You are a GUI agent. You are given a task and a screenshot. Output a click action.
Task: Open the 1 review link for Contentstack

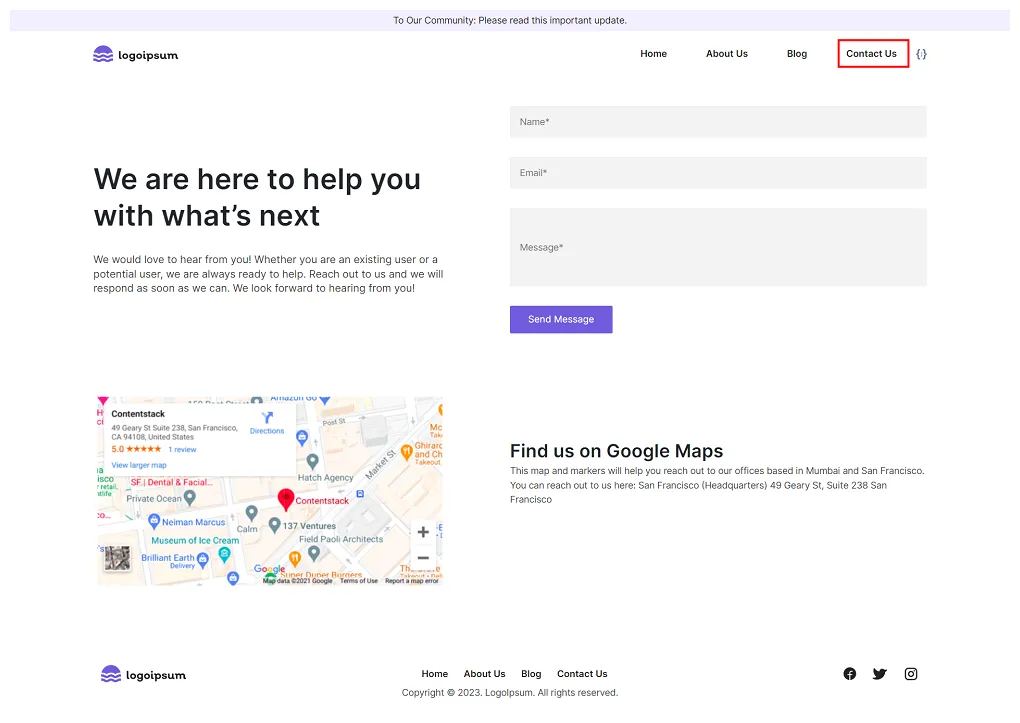pos(182,449)
